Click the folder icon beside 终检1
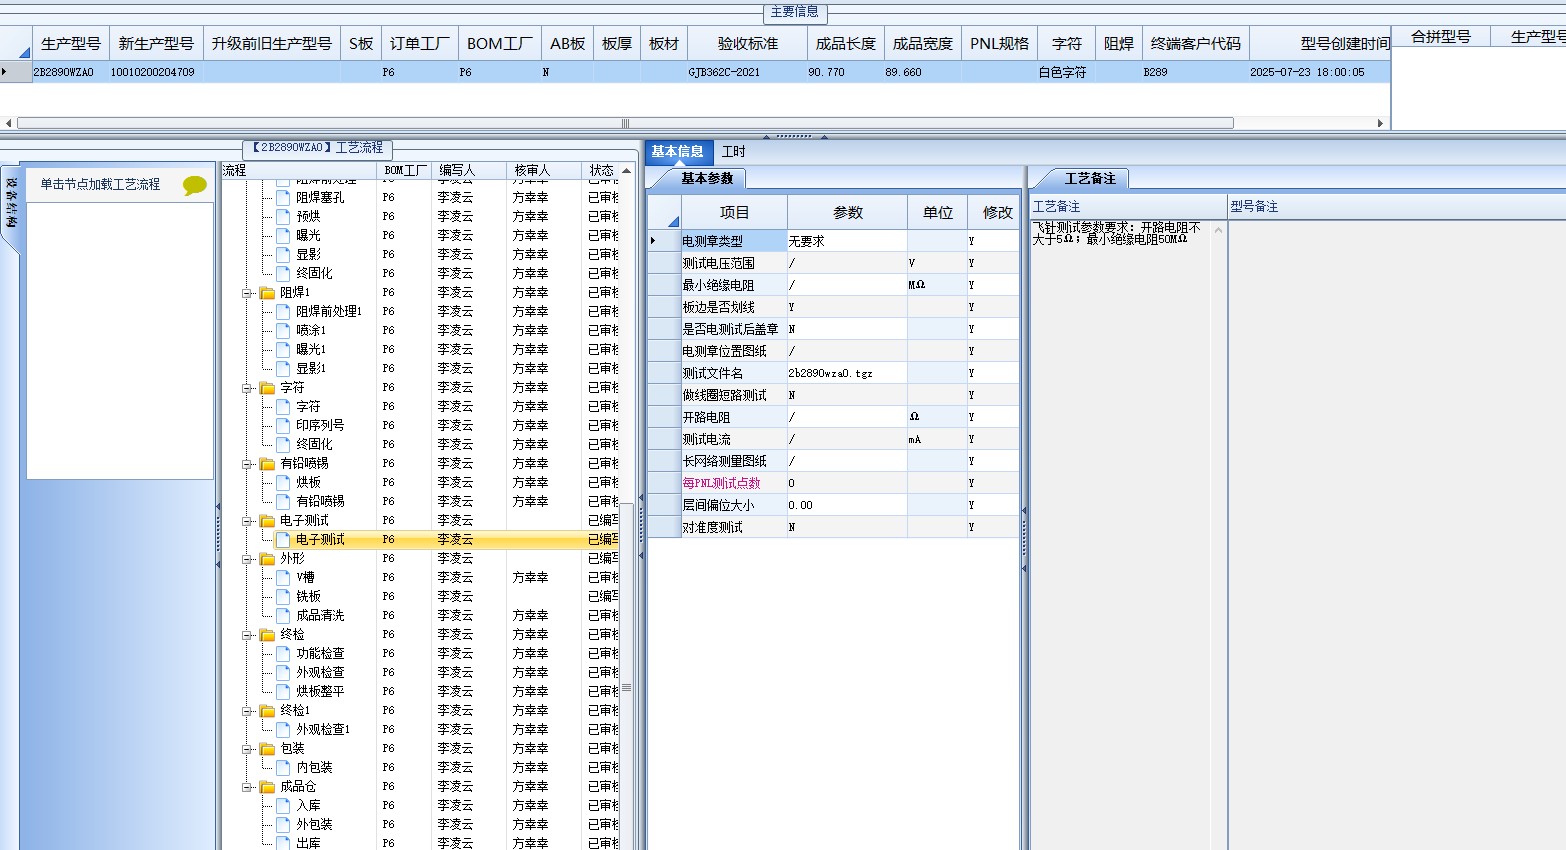Viewport: 1566px width, 850px height. 267,711
